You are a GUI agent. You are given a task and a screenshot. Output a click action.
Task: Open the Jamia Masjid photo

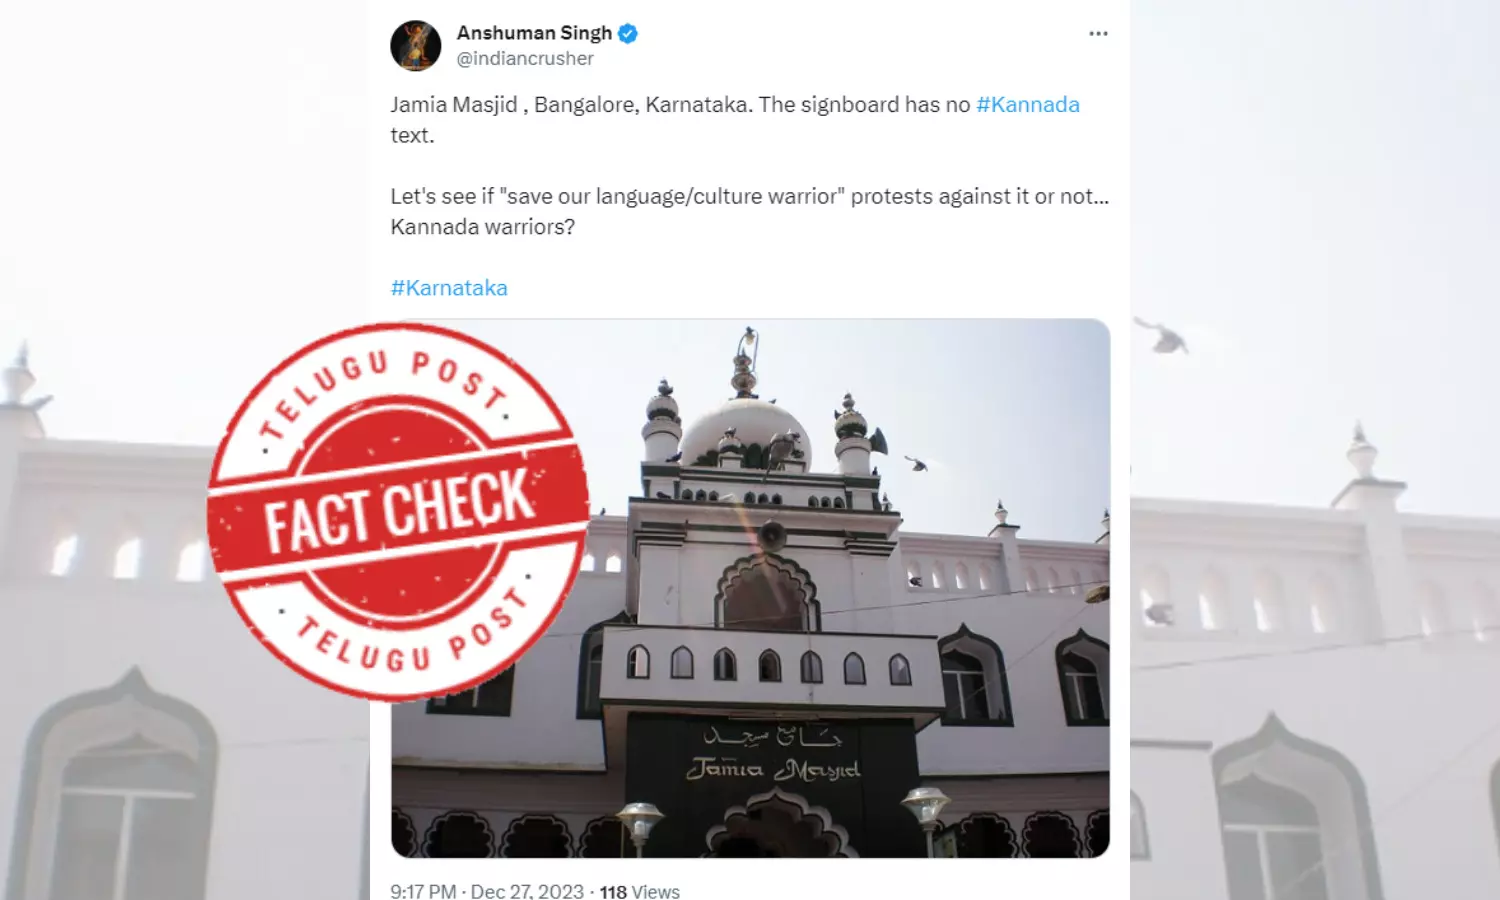pyautogui.click(x=750, y=588)
